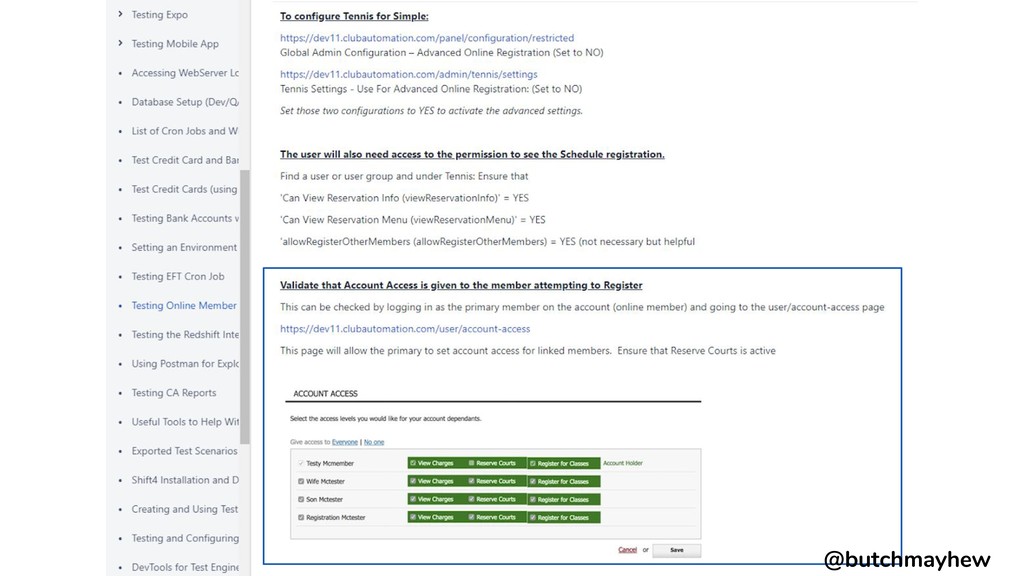This screenshot has height=576, width=1024.
Task: Click the ACCOUNT ACCESS panel title
Action: coord(325,394)
